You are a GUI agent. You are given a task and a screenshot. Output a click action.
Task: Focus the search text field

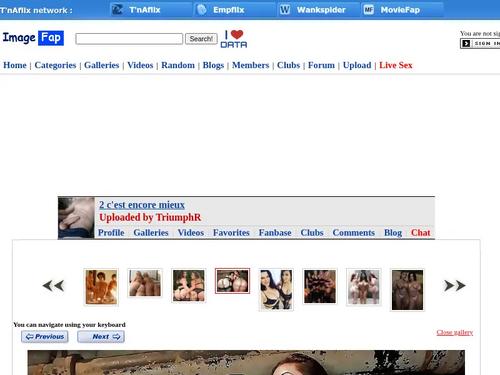129,39
